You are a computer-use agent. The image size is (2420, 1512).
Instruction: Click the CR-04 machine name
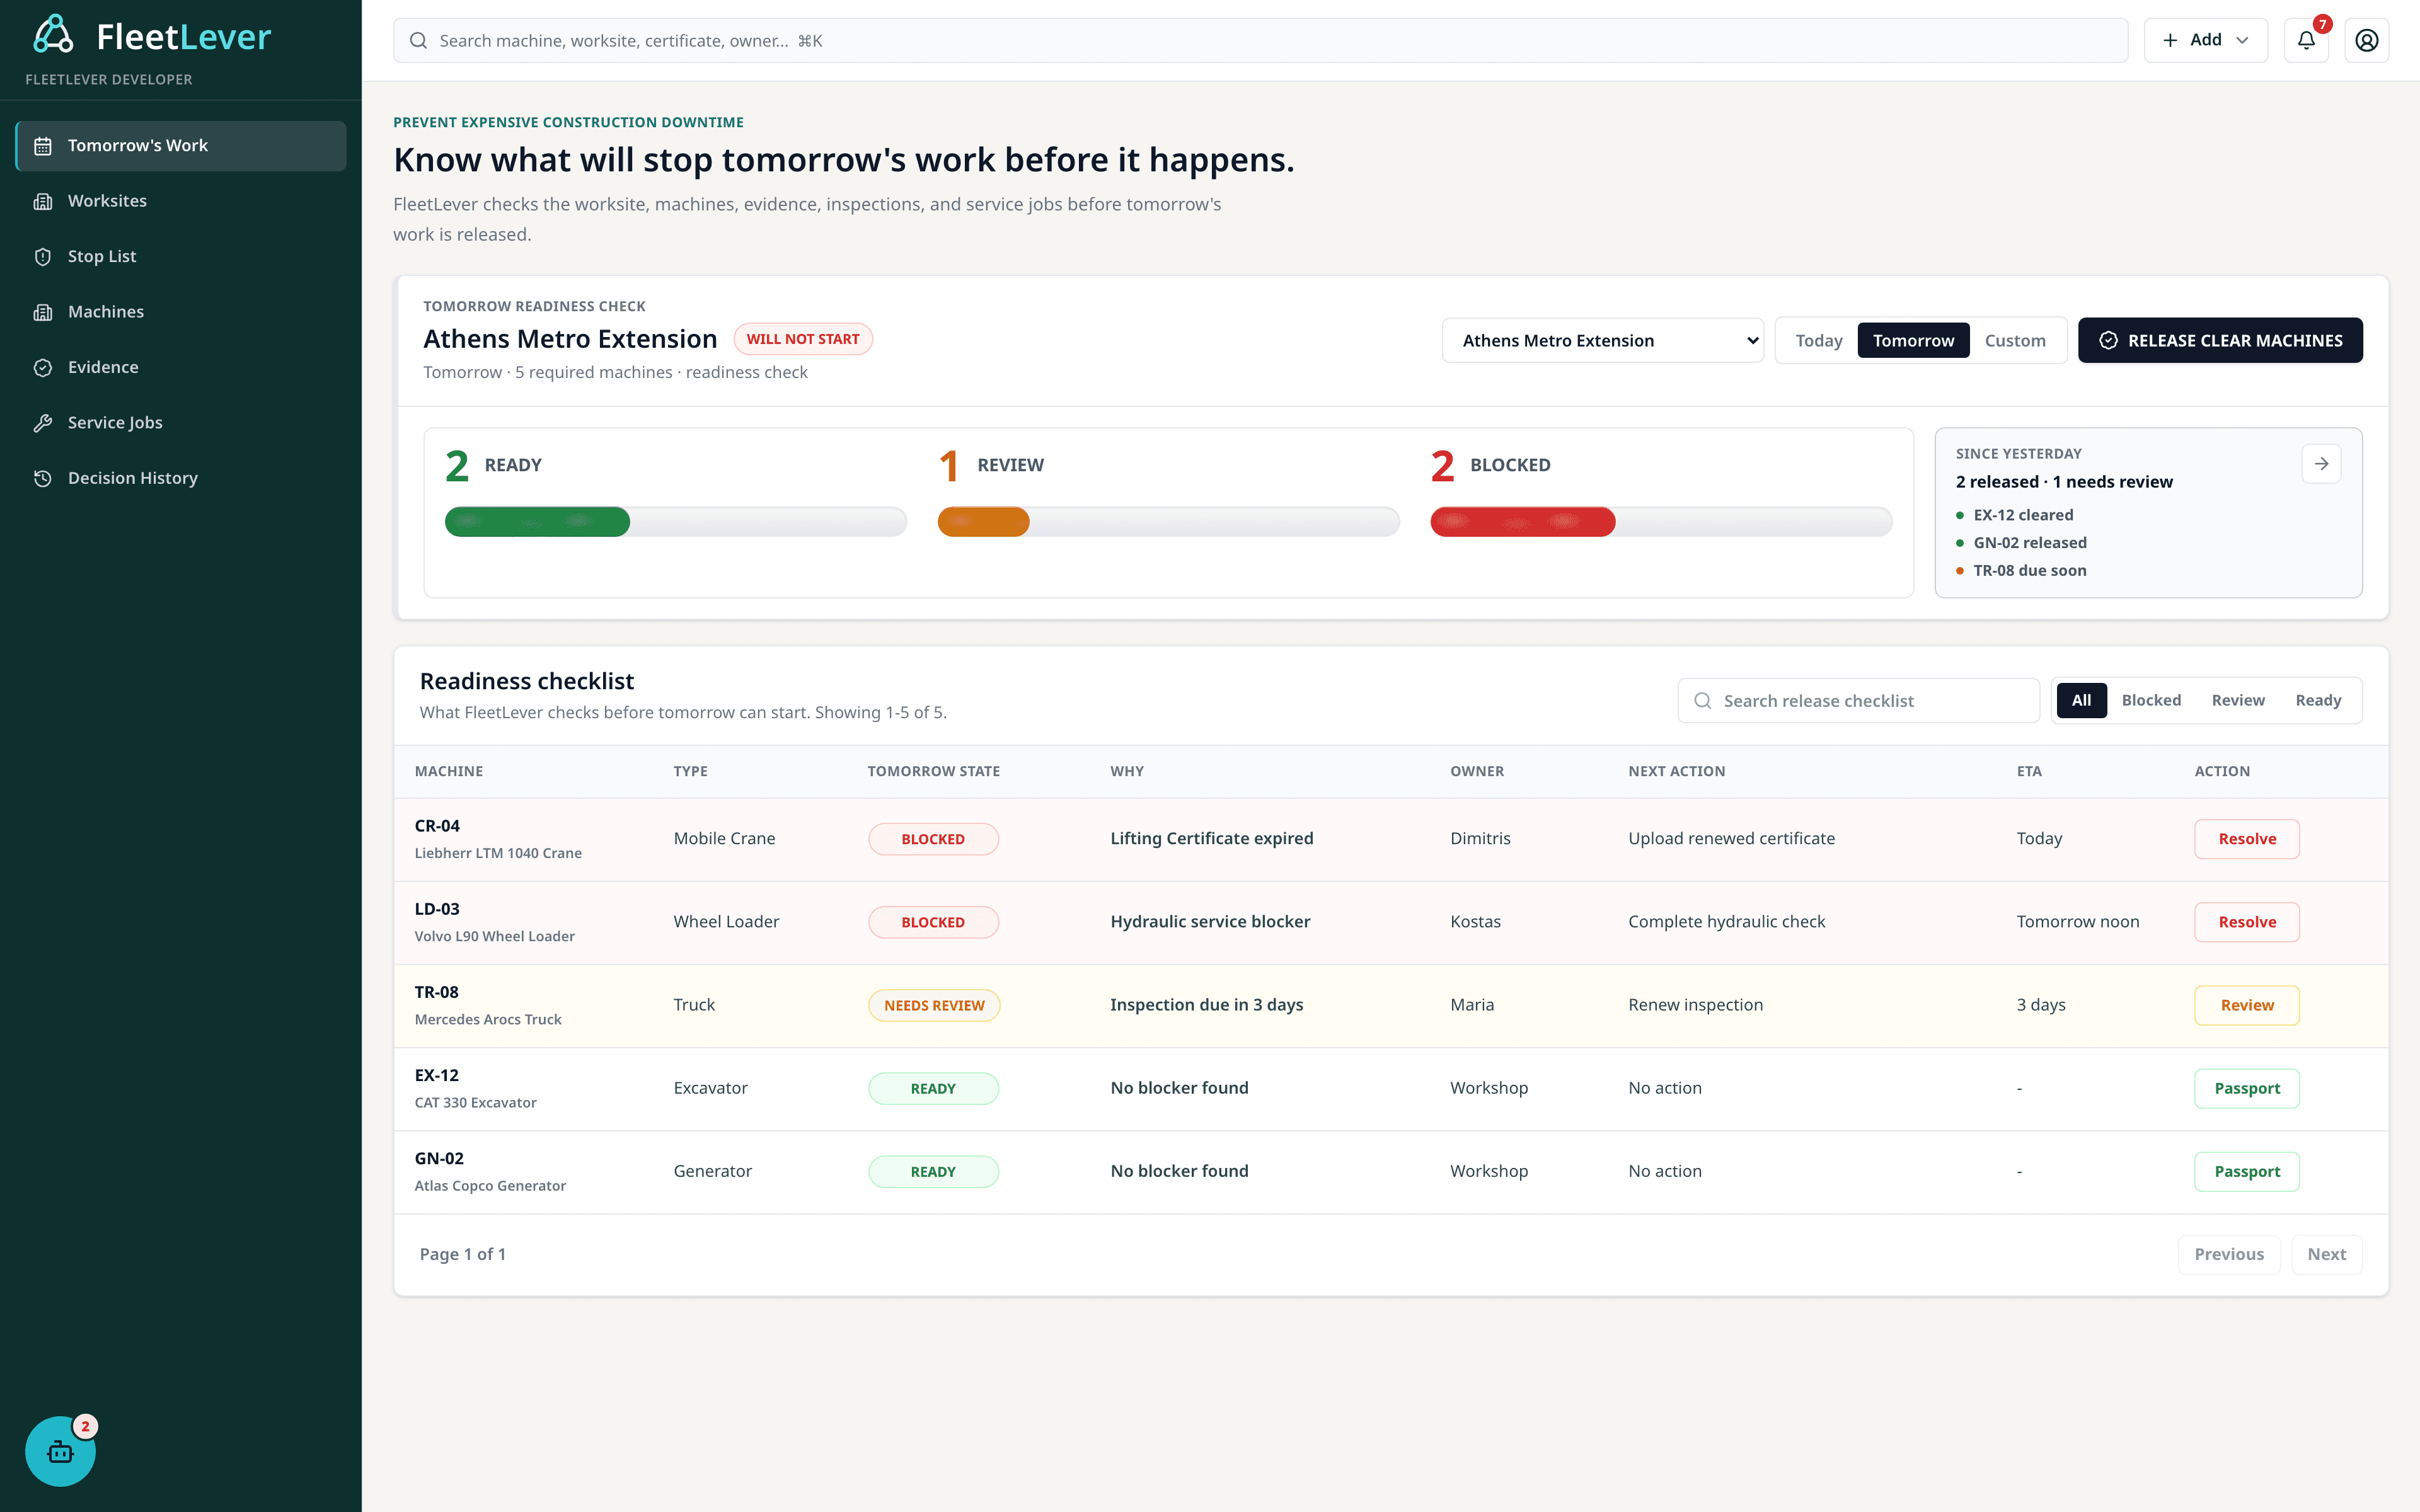(437, 826)
